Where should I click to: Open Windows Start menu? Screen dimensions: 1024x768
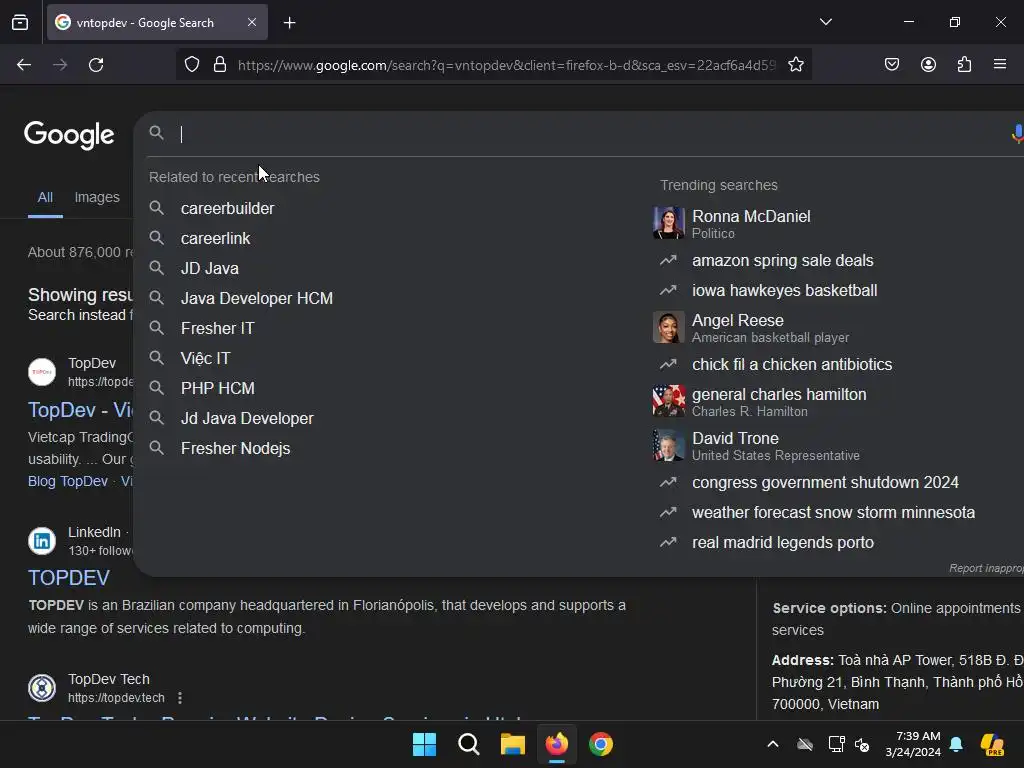(x=424, y=744)
